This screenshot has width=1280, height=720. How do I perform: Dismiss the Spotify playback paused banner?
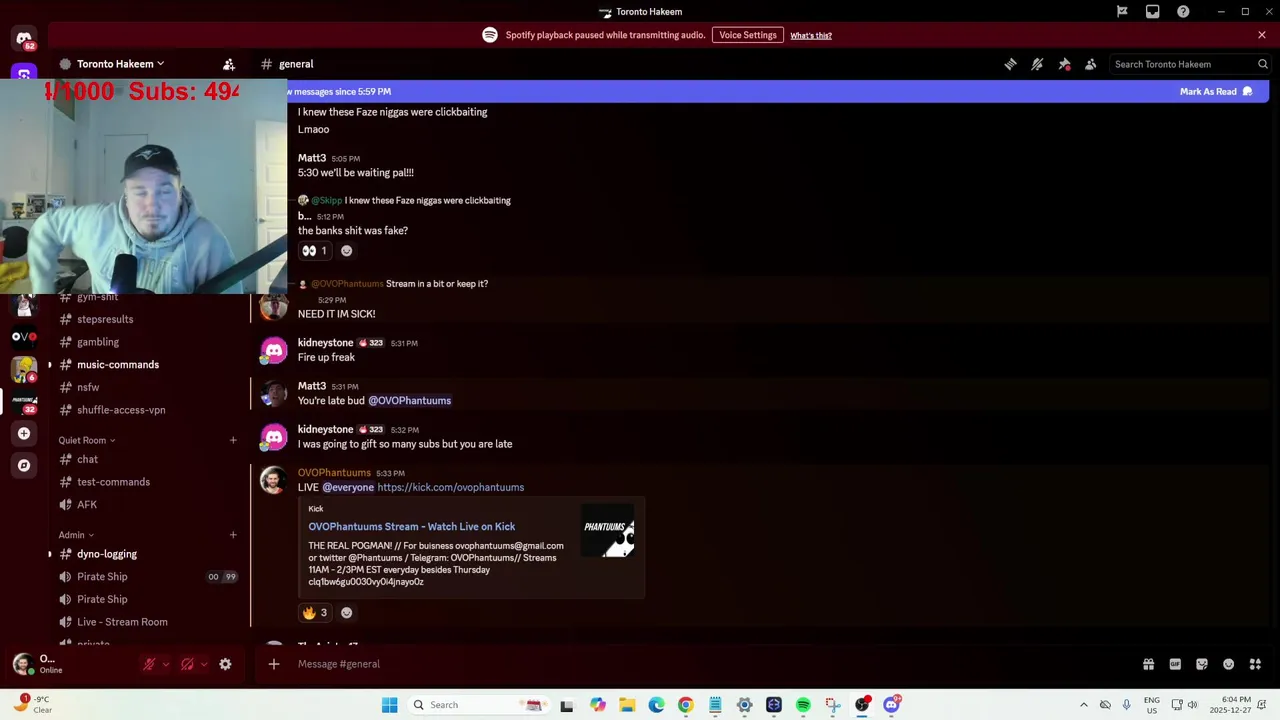pyautogui.click(x=1262, y=35)
